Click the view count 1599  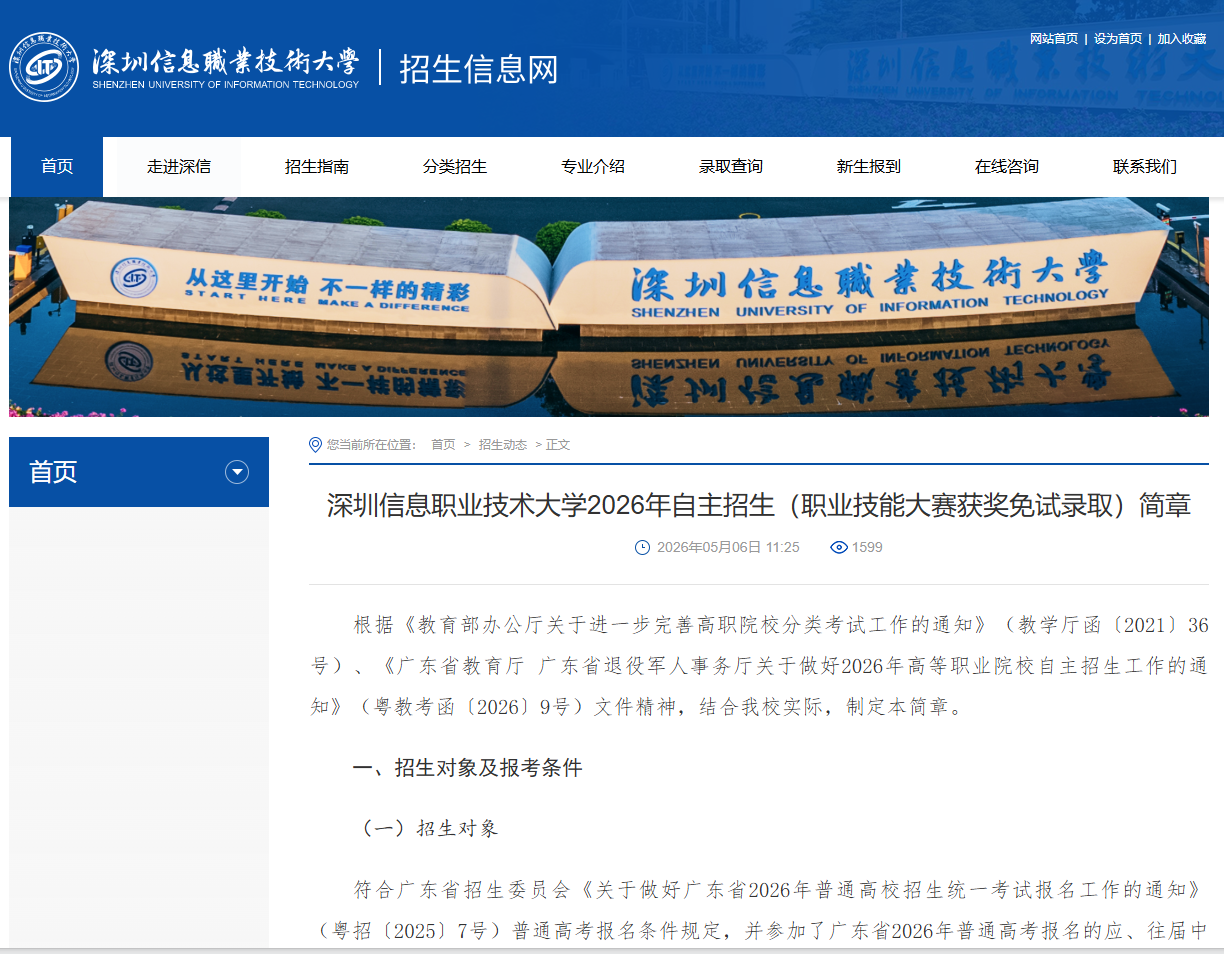pos(867,547)
